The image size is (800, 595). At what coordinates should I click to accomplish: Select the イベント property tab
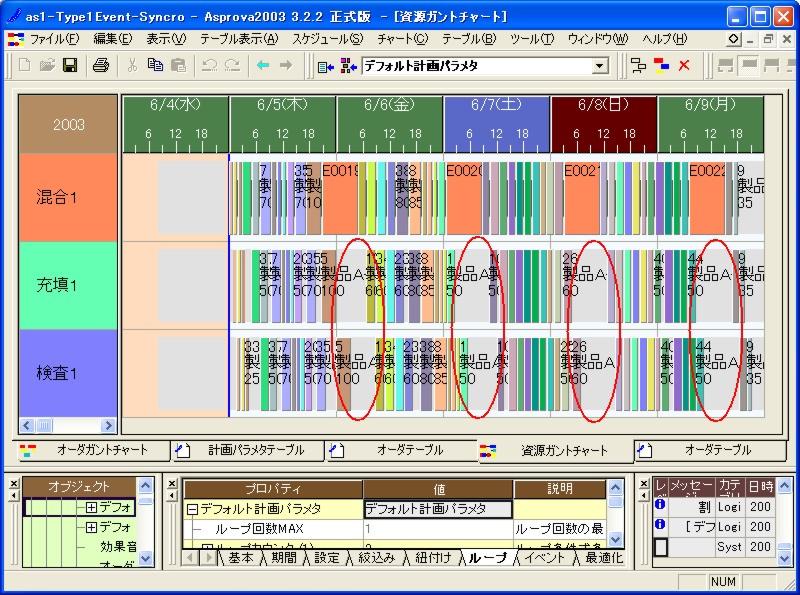click(544, 558)
